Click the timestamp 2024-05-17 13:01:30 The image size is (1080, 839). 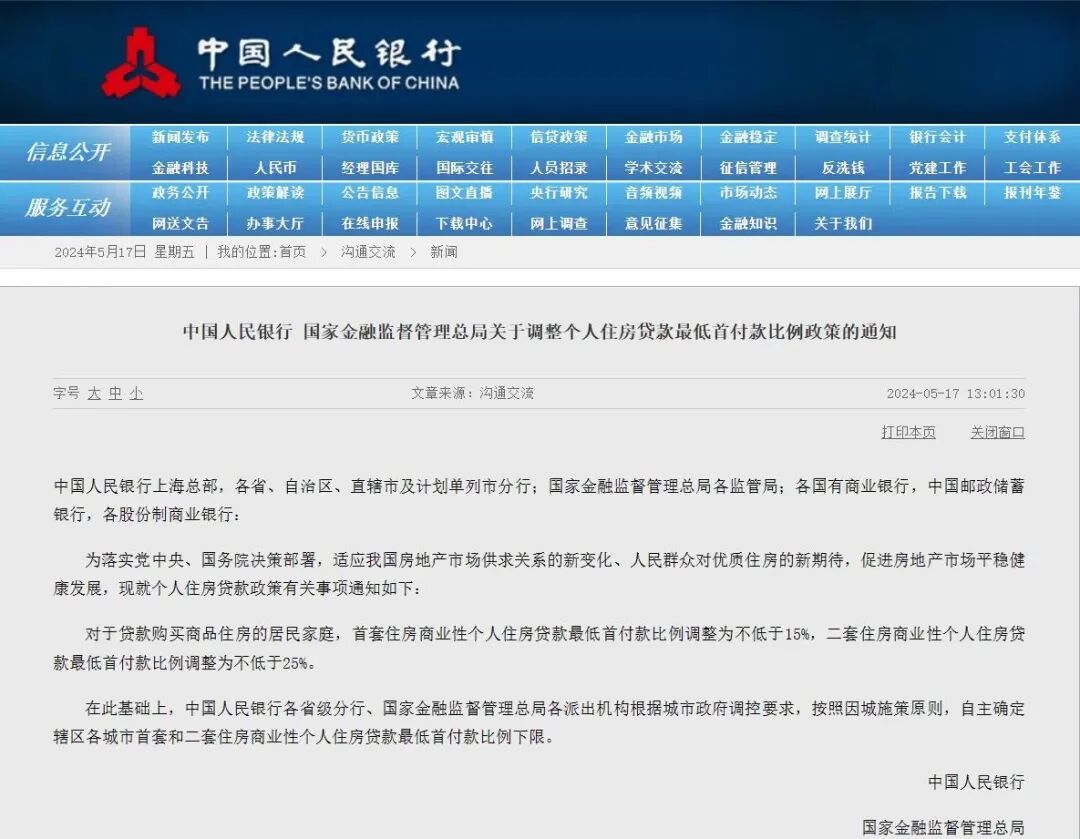click(x=955, y=393)
